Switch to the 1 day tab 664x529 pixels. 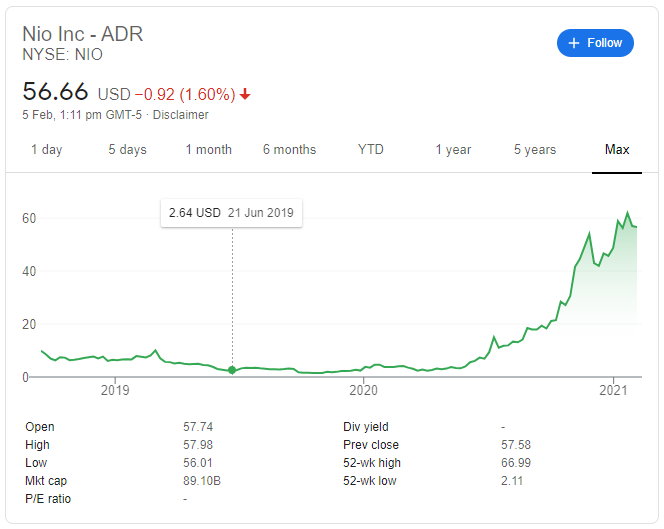(x=47, y=150)
